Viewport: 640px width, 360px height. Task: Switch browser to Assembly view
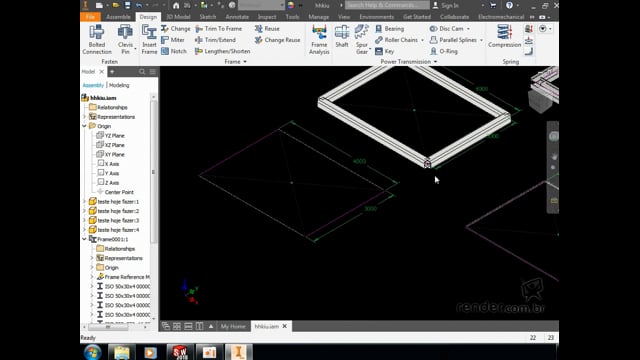[x=93, y=85]
